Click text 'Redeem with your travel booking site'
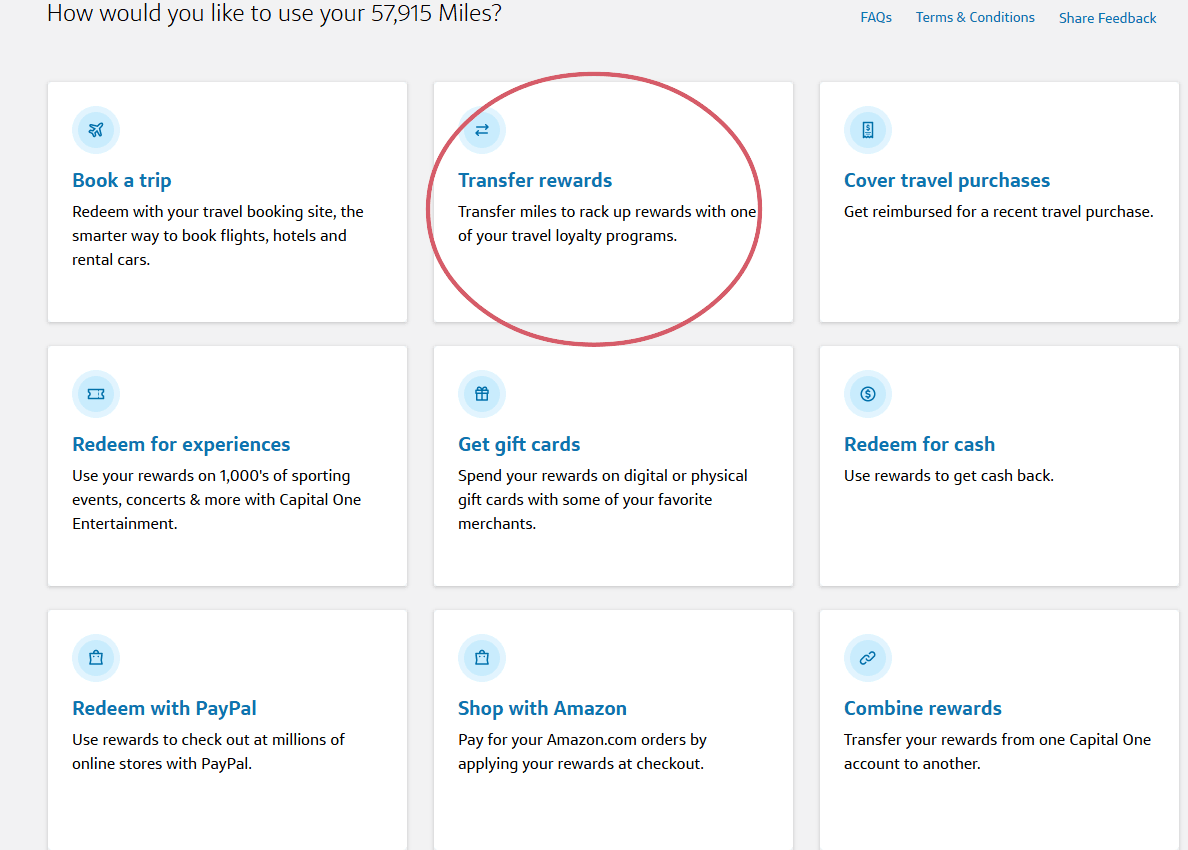1188x850 pixels. pyautogui.click(x=203, y=212)
